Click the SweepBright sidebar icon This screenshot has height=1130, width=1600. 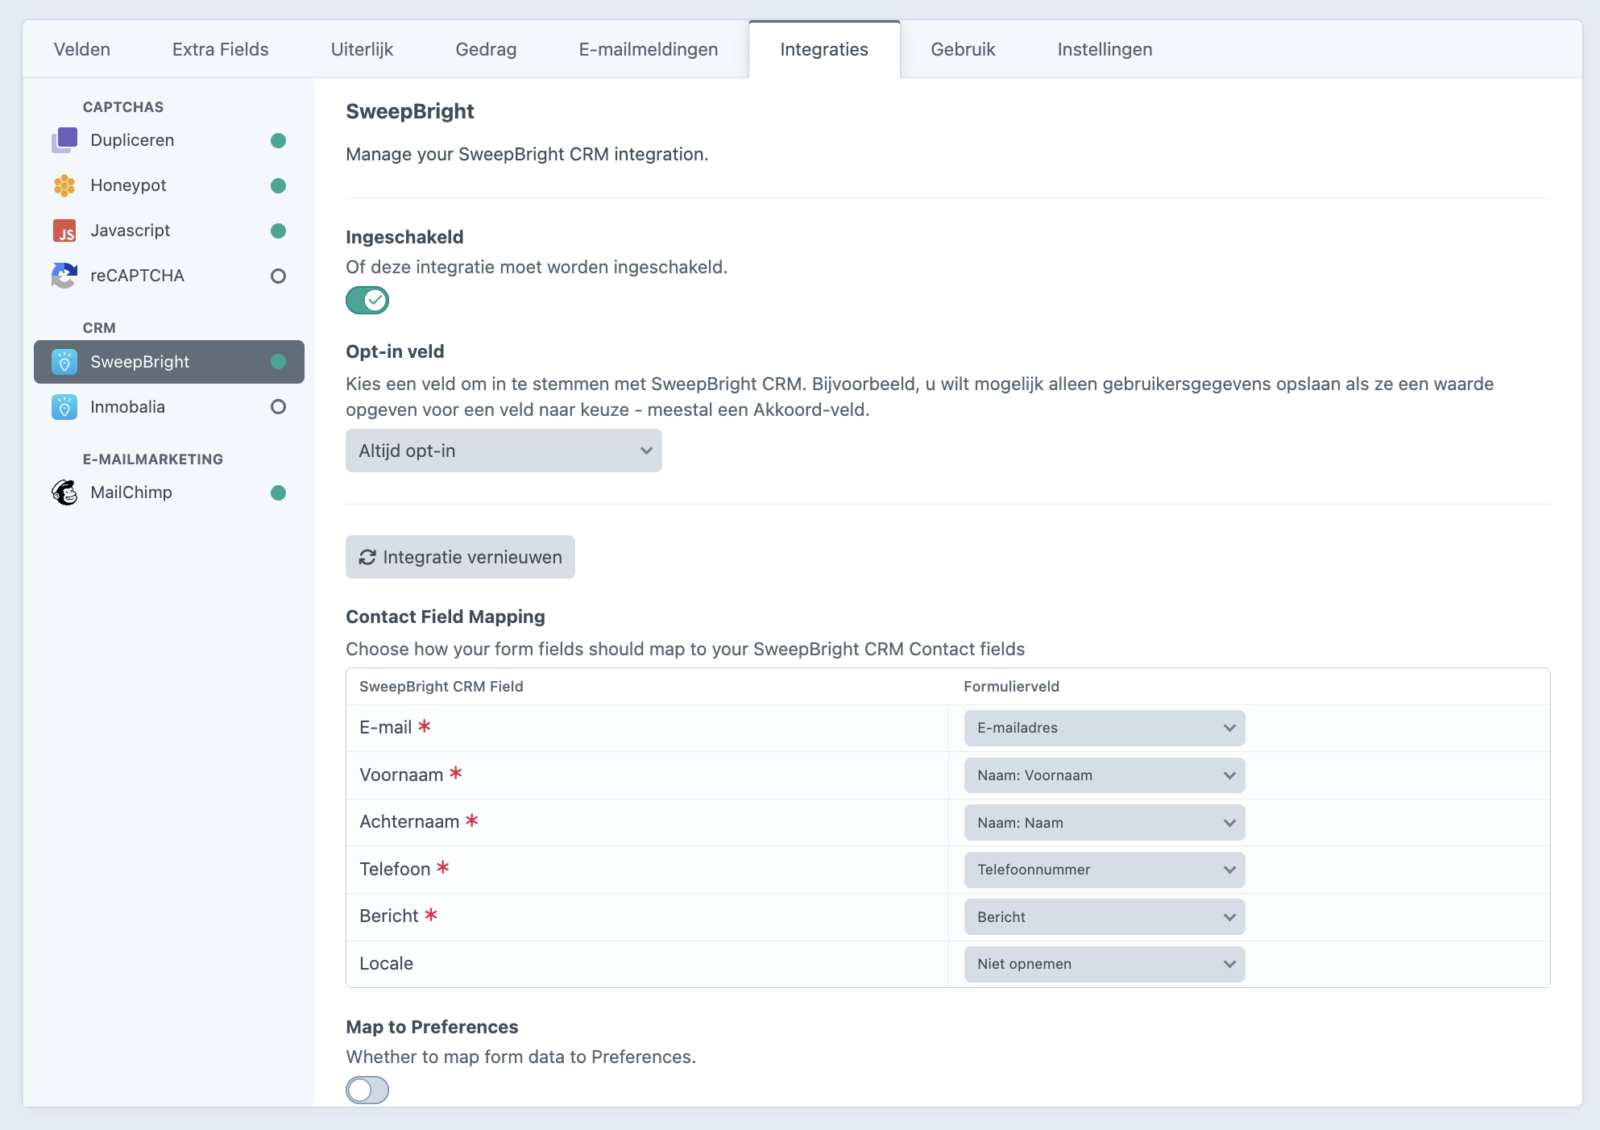(x=64, y=362)
